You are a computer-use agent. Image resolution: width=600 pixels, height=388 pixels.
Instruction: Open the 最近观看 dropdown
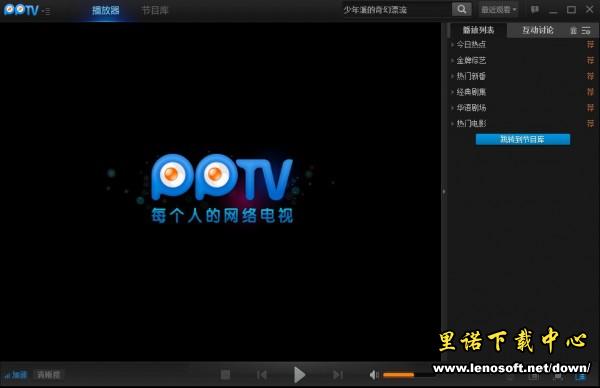[498, 10]
